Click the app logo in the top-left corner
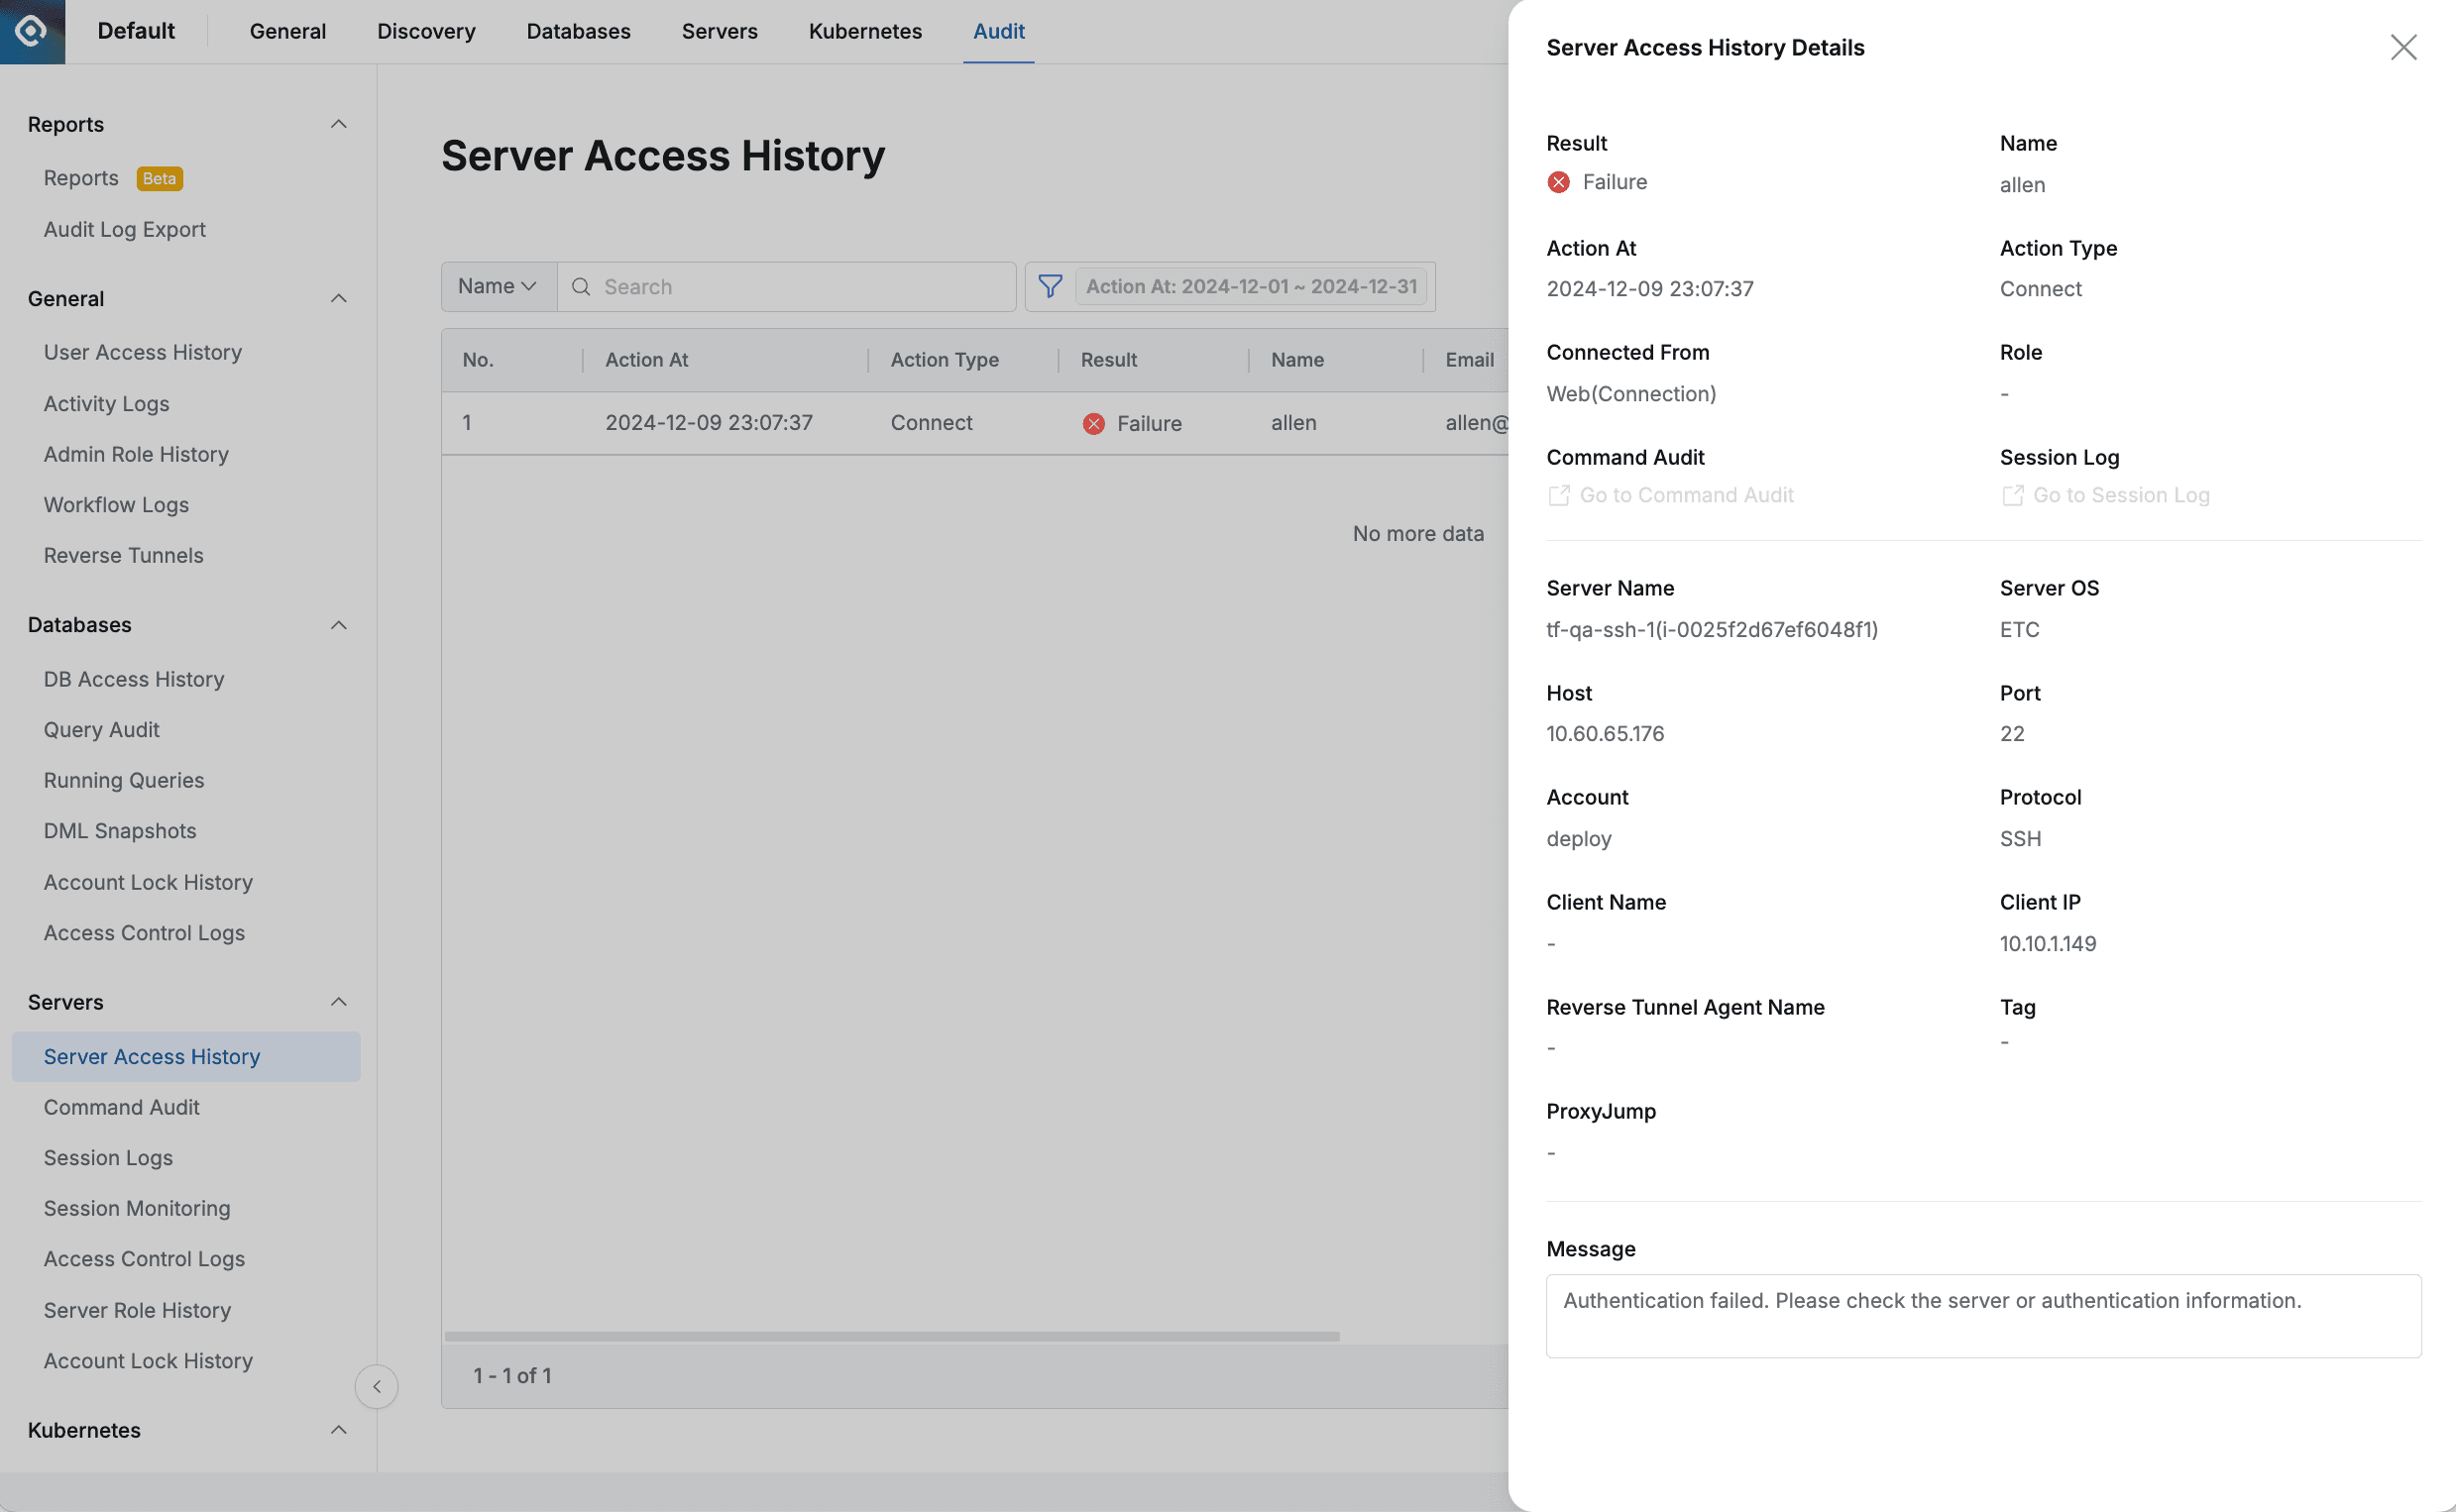The height and width of the screenshot is (1512, 2456). 31,31
